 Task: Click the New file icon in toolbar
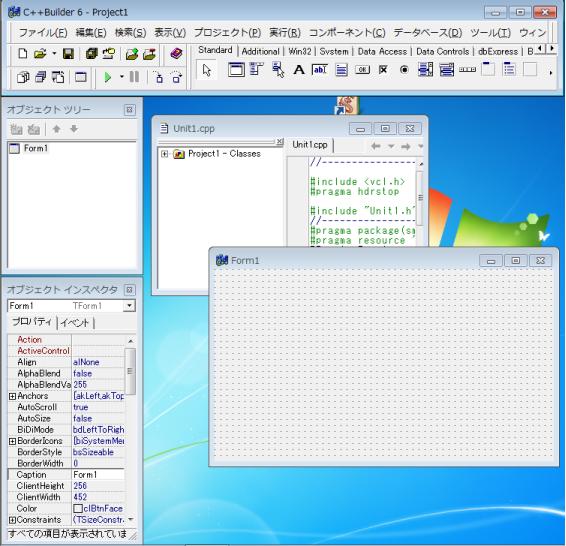(23, 54)
